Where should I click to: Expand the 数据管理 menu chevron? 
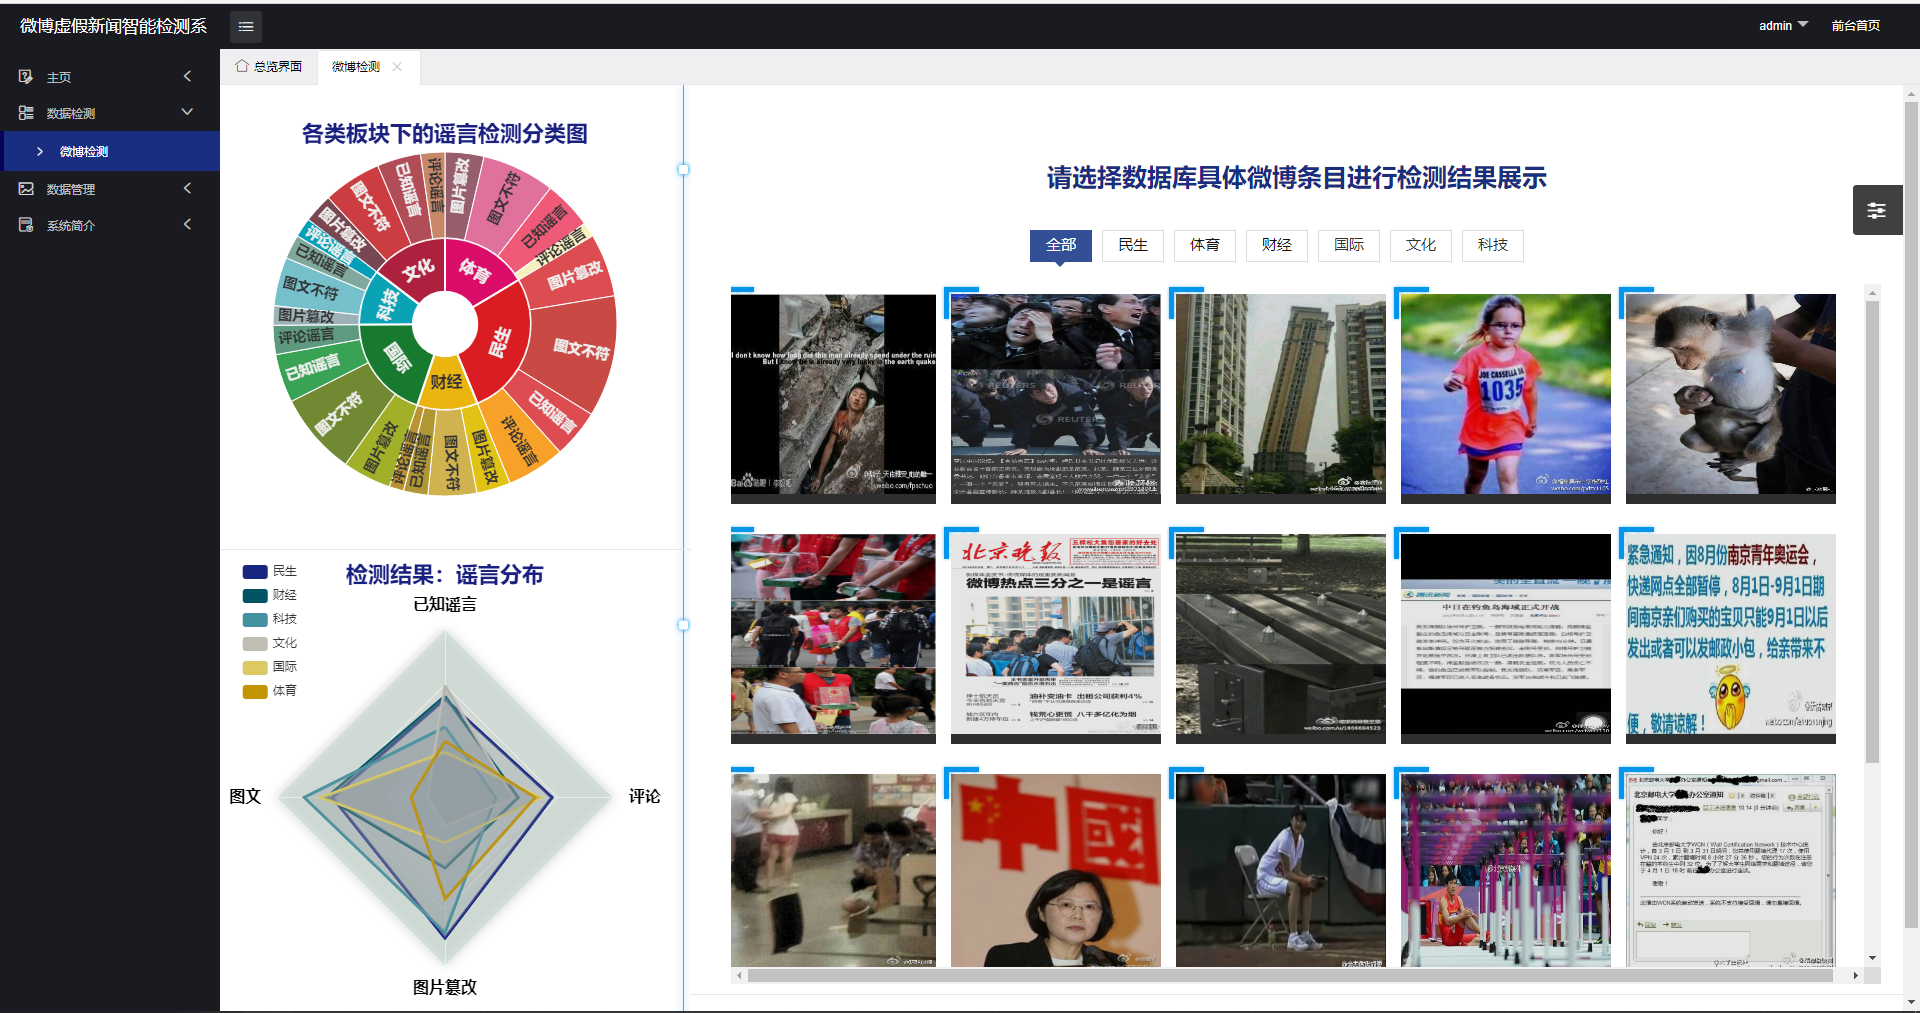tap(187, 188)
